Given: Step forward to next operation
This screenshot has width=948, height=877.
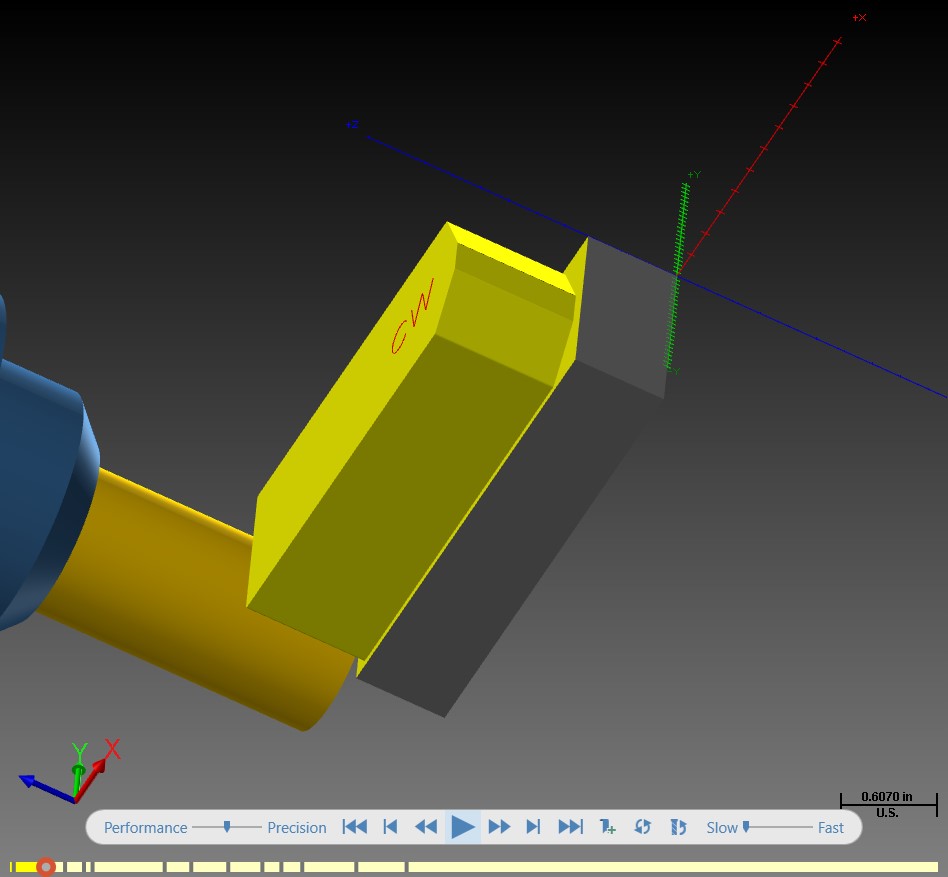Looking at the screenshot, I should coord(533,826).
